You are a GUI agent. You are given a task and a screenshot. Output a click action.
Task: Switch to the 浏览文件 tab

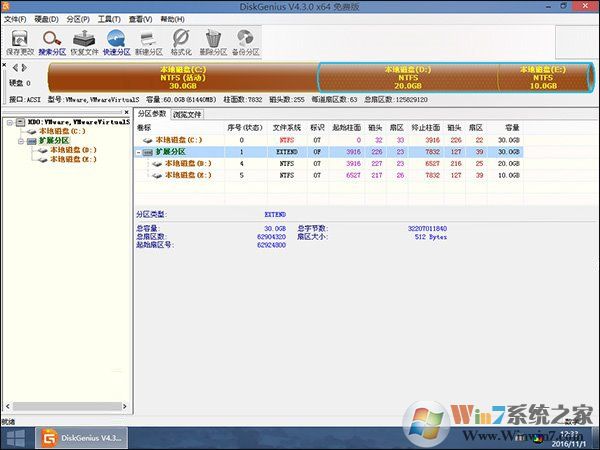click(x=187, y=114)
